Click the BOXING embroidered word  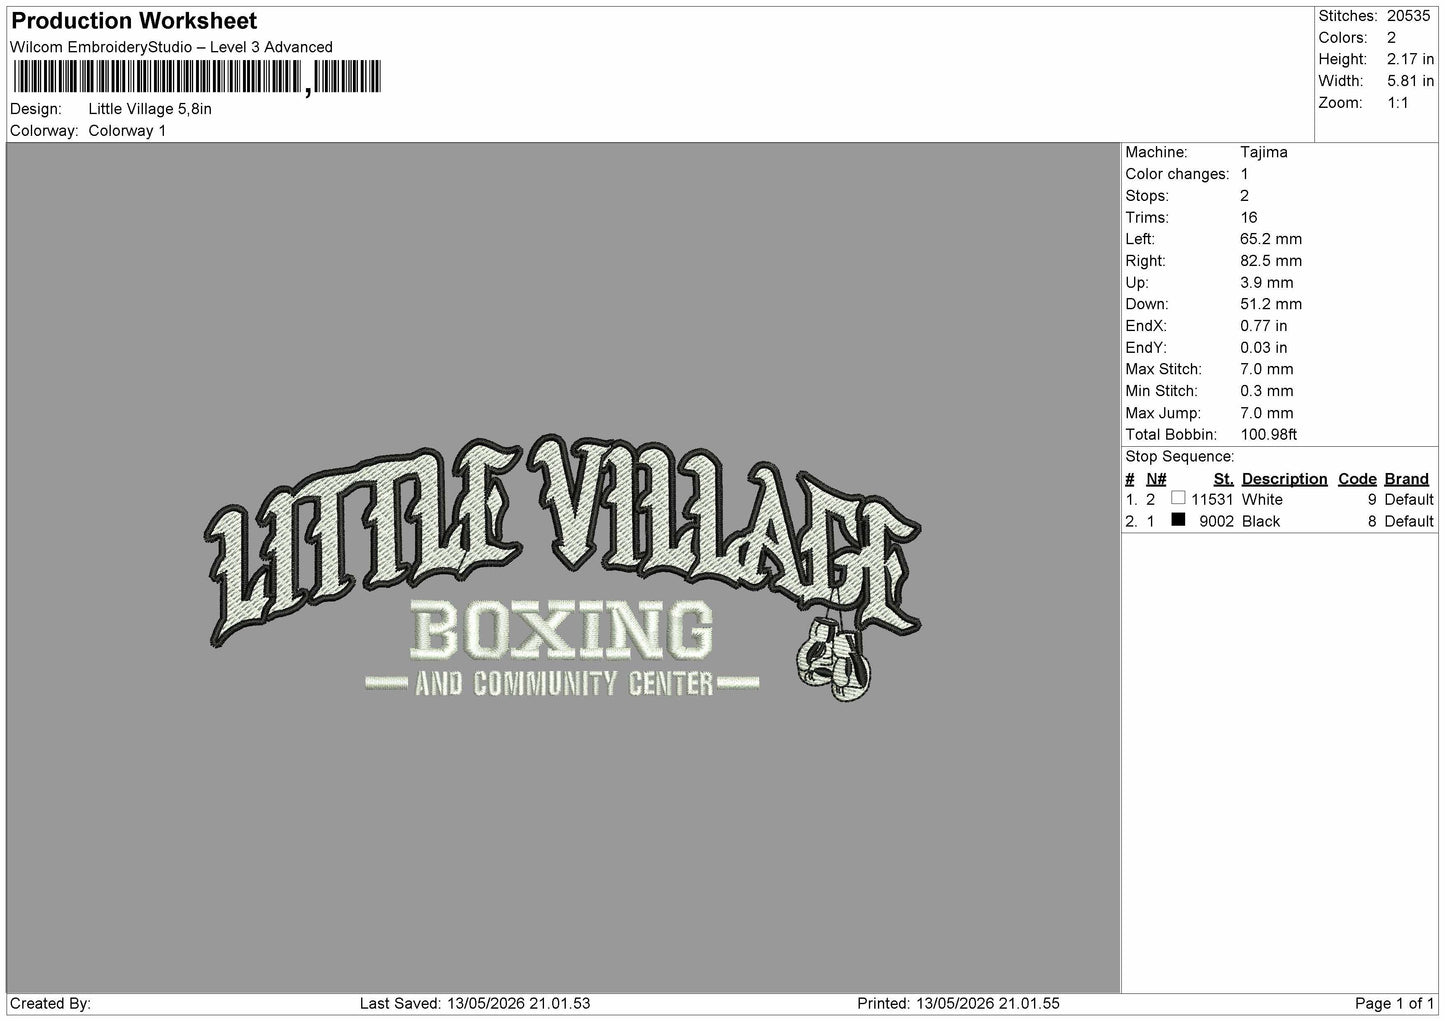click(x=563, y=631)
